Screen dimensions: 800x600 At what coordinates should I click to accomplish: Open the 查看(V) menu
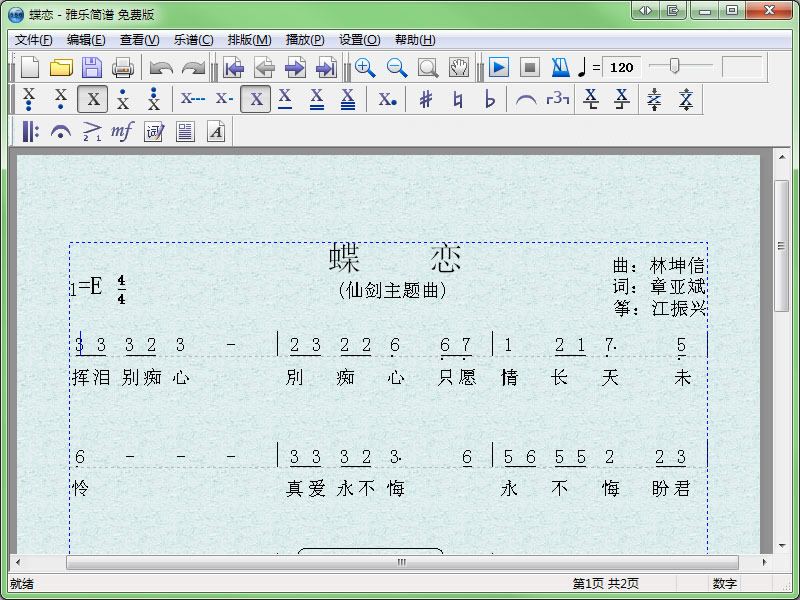(x=140, y=40)
